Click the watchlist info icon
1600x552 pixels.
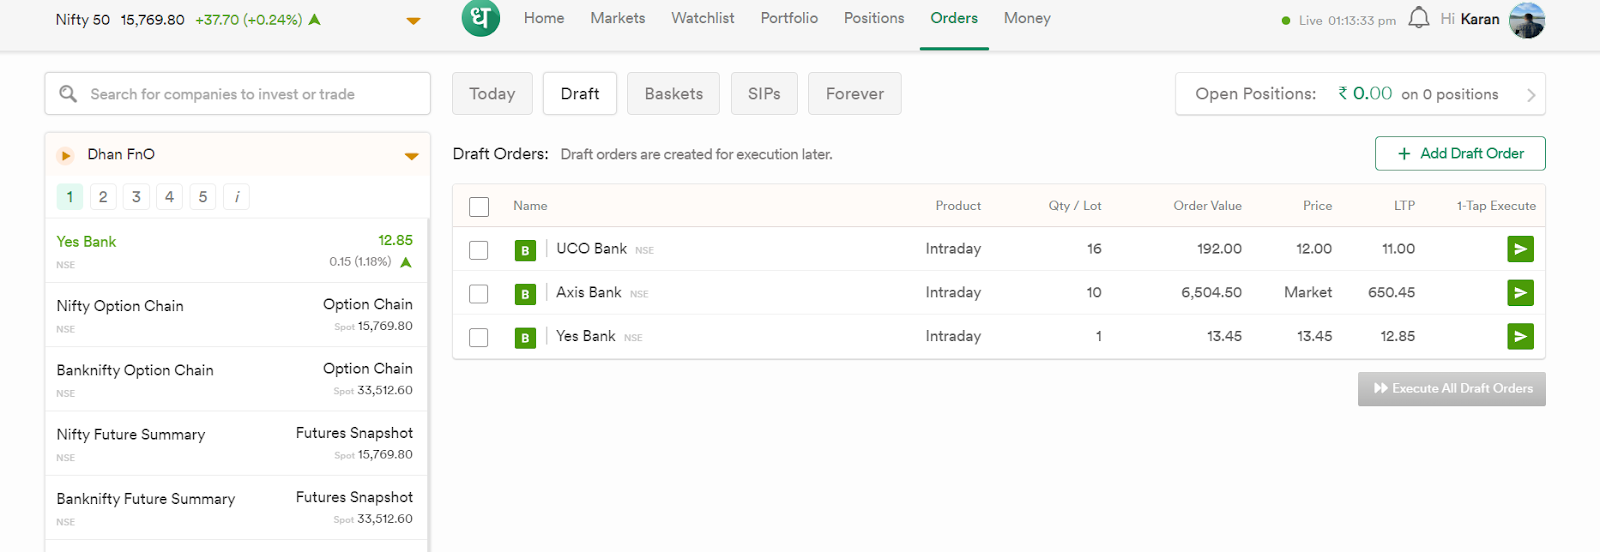pos(237,197)
